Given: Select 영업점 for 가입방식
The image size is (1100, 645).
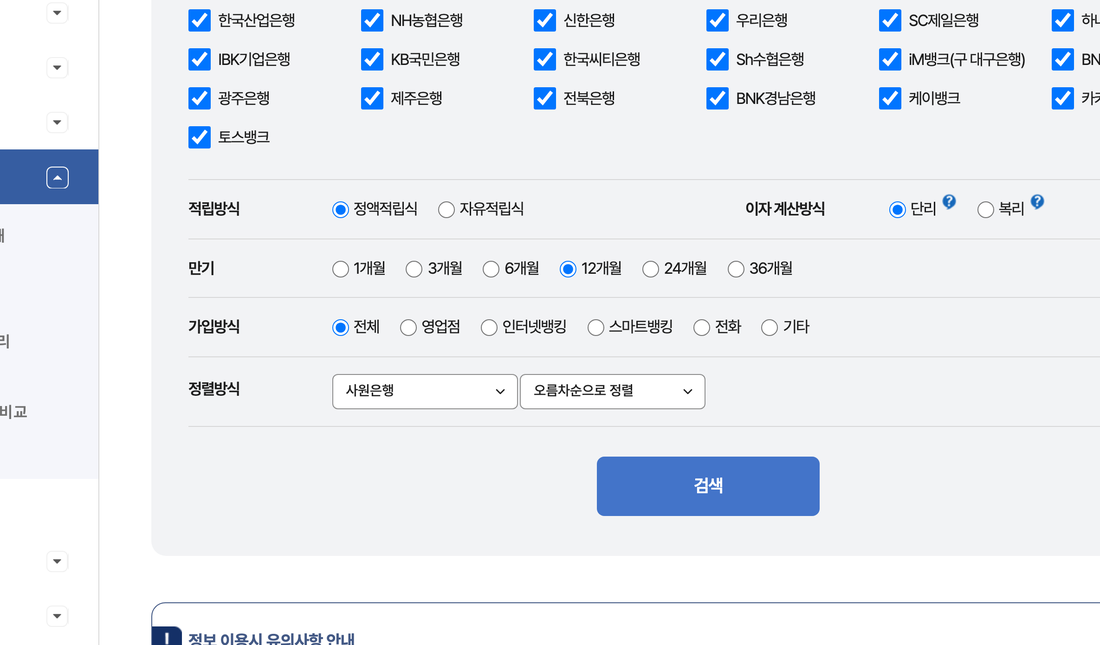Looking at the screenshot, I should (x=408, y=328).
